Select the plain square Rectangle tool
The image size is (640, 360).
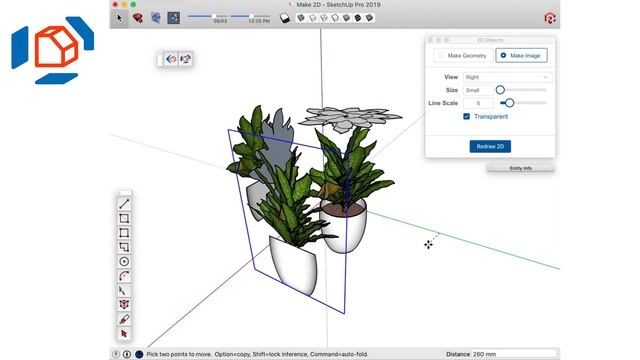[x=124, y=233]
